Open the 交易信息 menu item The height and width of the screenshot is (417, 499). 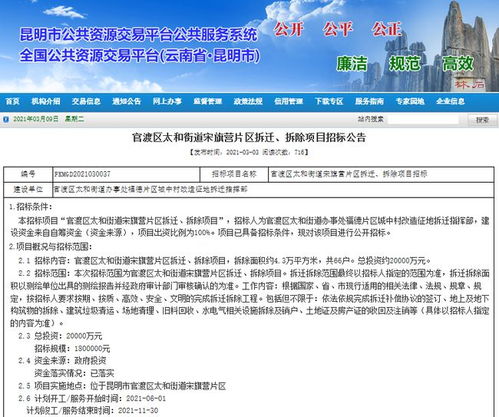[86, 101]
